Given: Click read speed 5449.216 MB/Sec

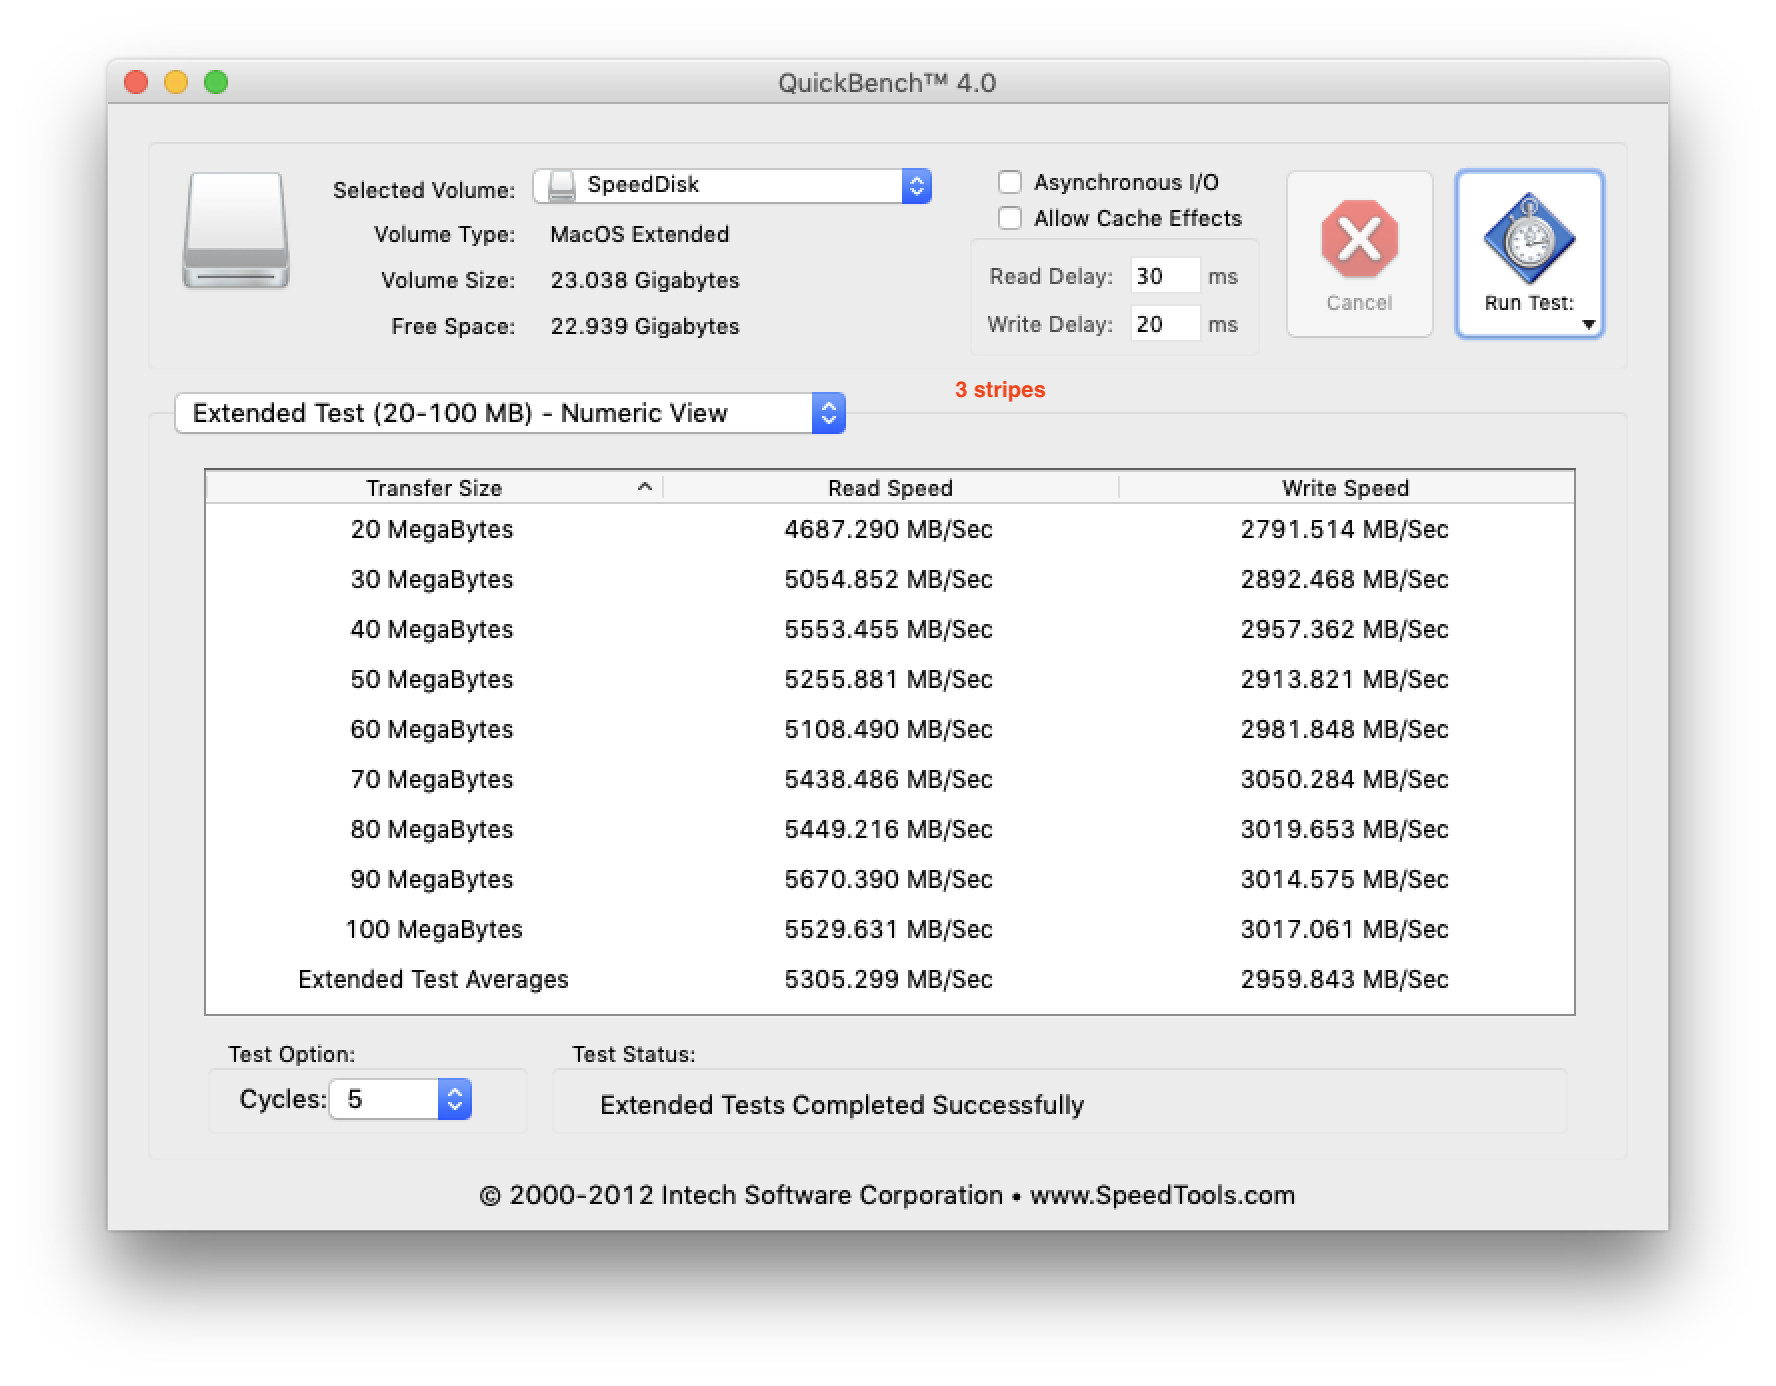Looking at the screenshot, I should click(889, 829).
